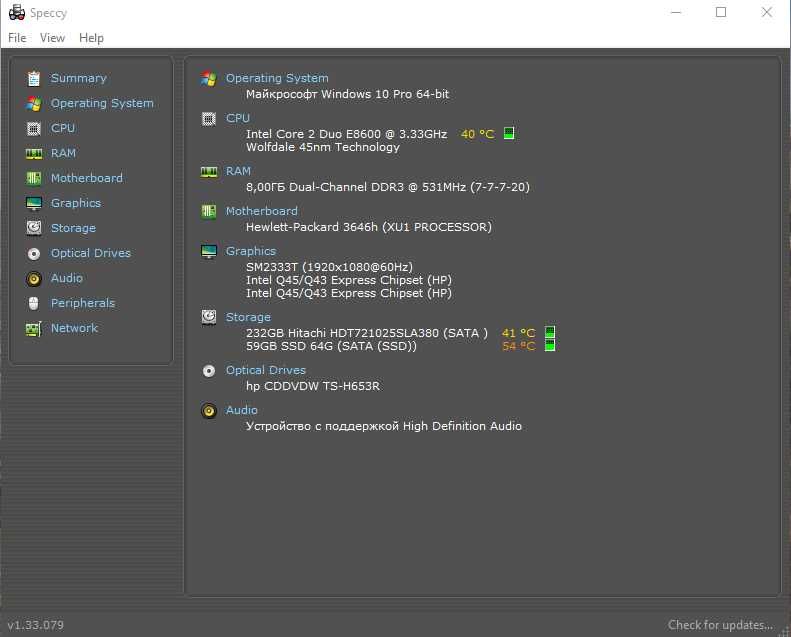Click the Windows flag icon in summary panel
The image size is (791, 637).
[x=208, y=78]
